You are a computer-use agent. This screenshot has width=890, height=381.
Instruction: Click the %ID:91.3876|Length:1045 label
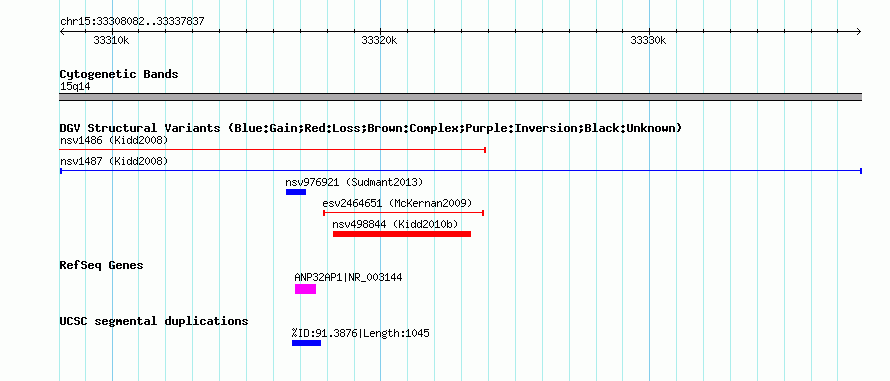coord(361,333)
